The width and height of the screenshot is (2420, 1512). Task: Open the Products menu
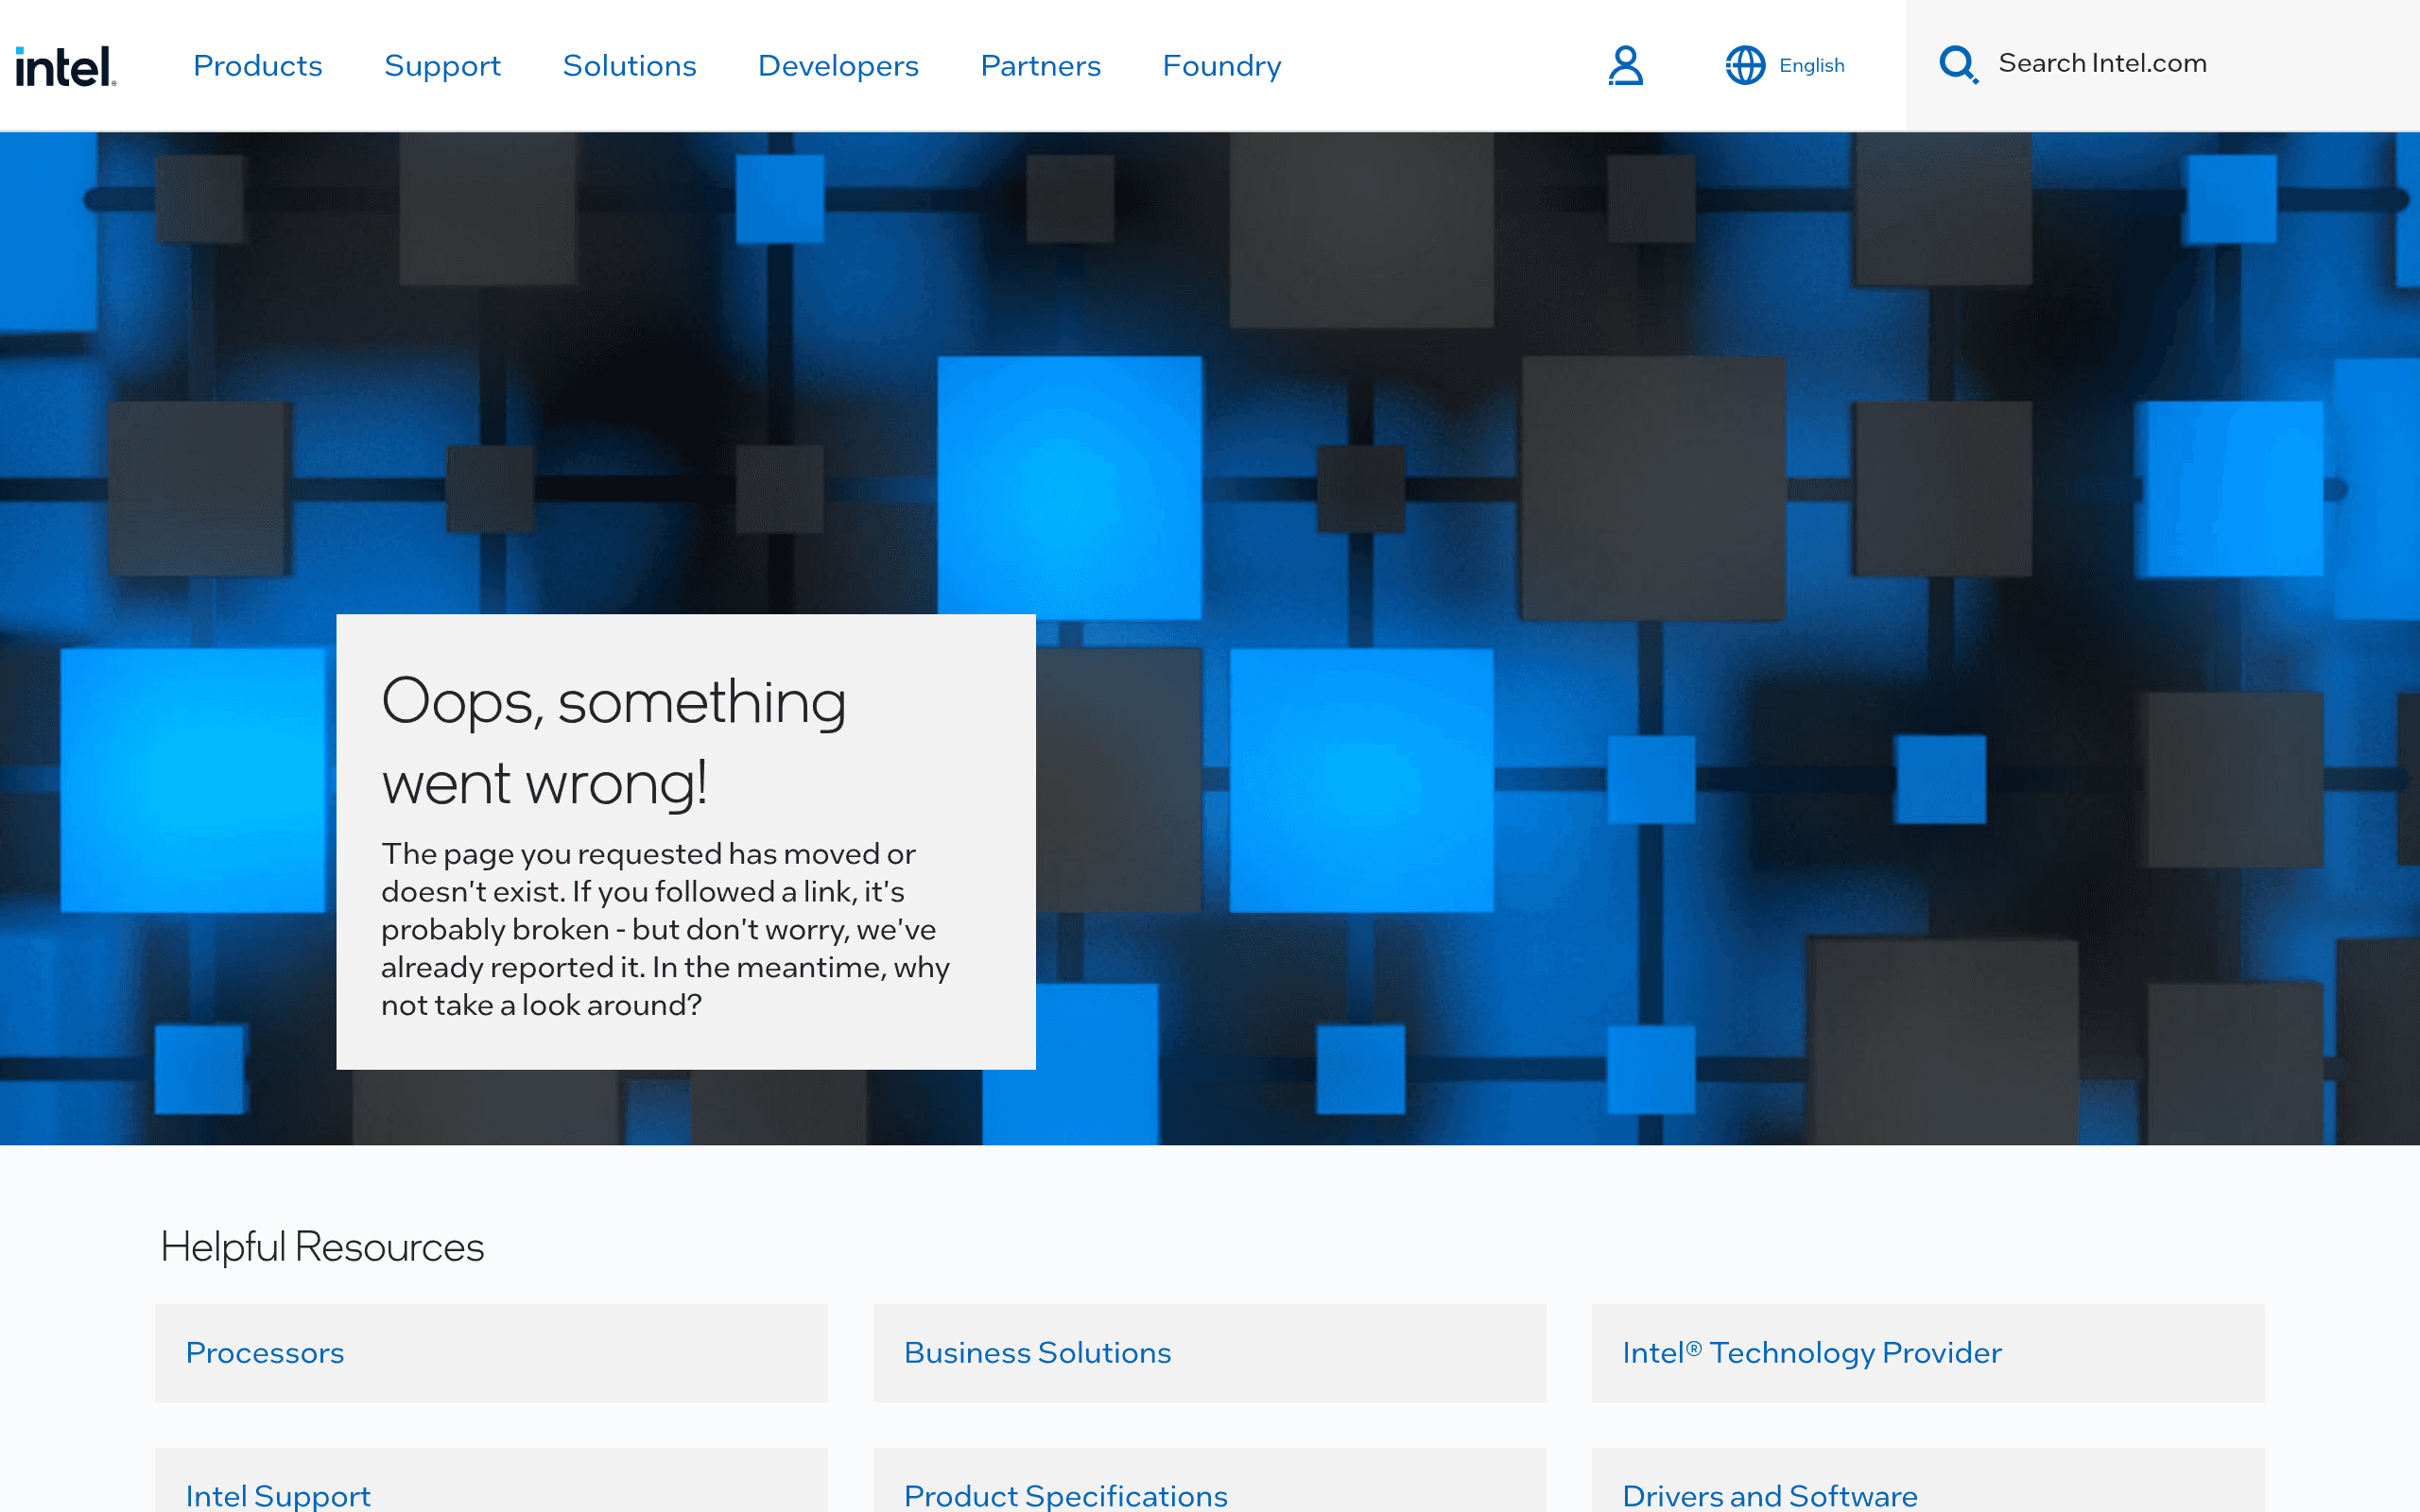[x=258, y=66]
